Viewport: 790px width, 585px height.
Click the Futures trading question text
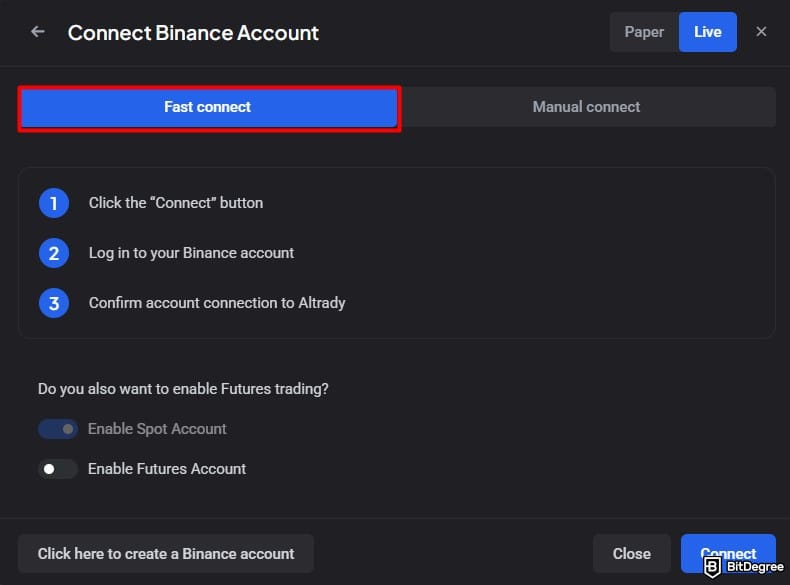tap(183, 389)
